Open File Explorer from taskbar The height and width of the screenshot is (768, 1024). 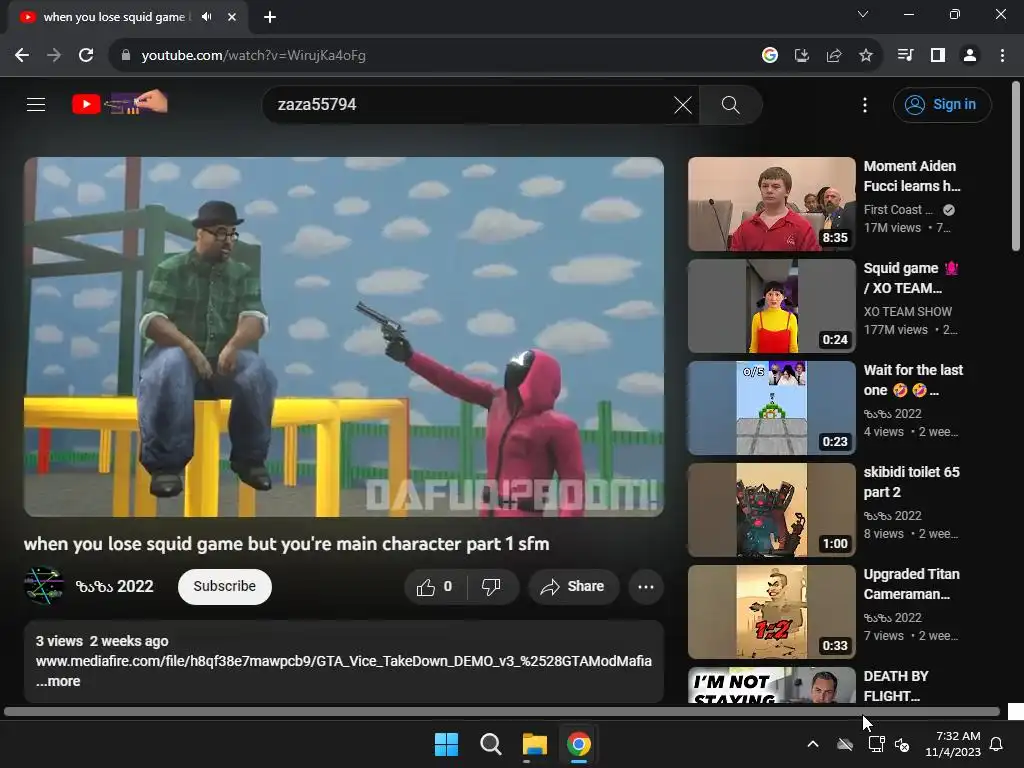coord(535,744)
